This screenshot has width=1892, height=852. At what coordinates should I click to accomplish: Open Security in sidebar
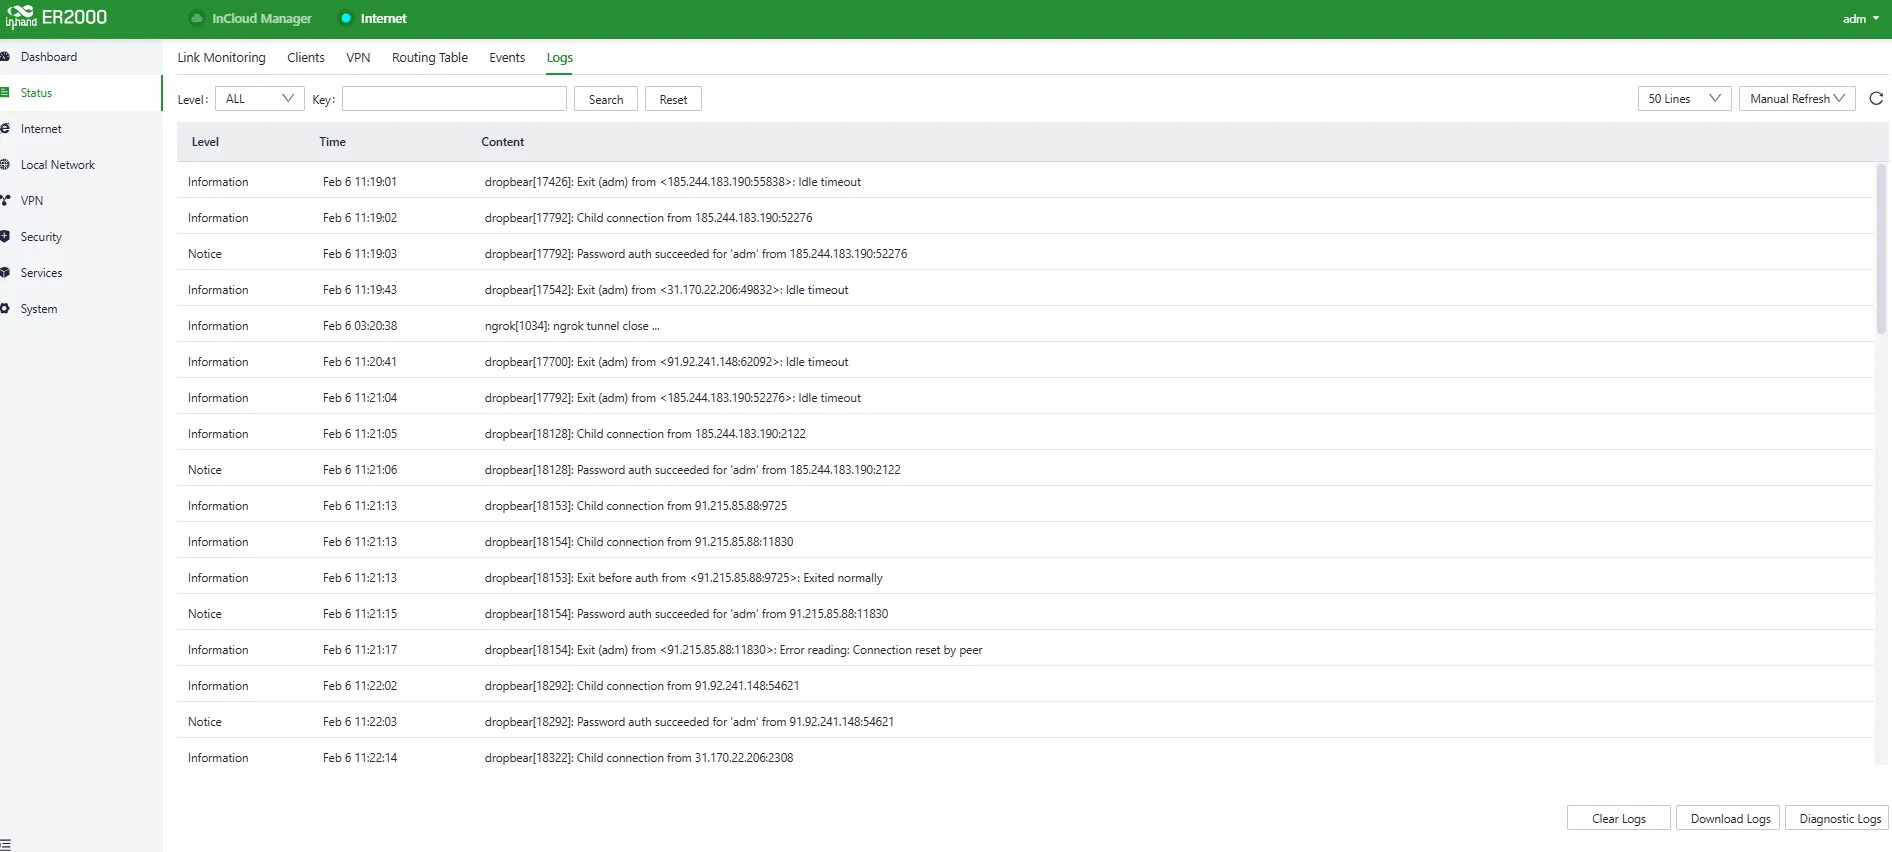coord(41,237)
